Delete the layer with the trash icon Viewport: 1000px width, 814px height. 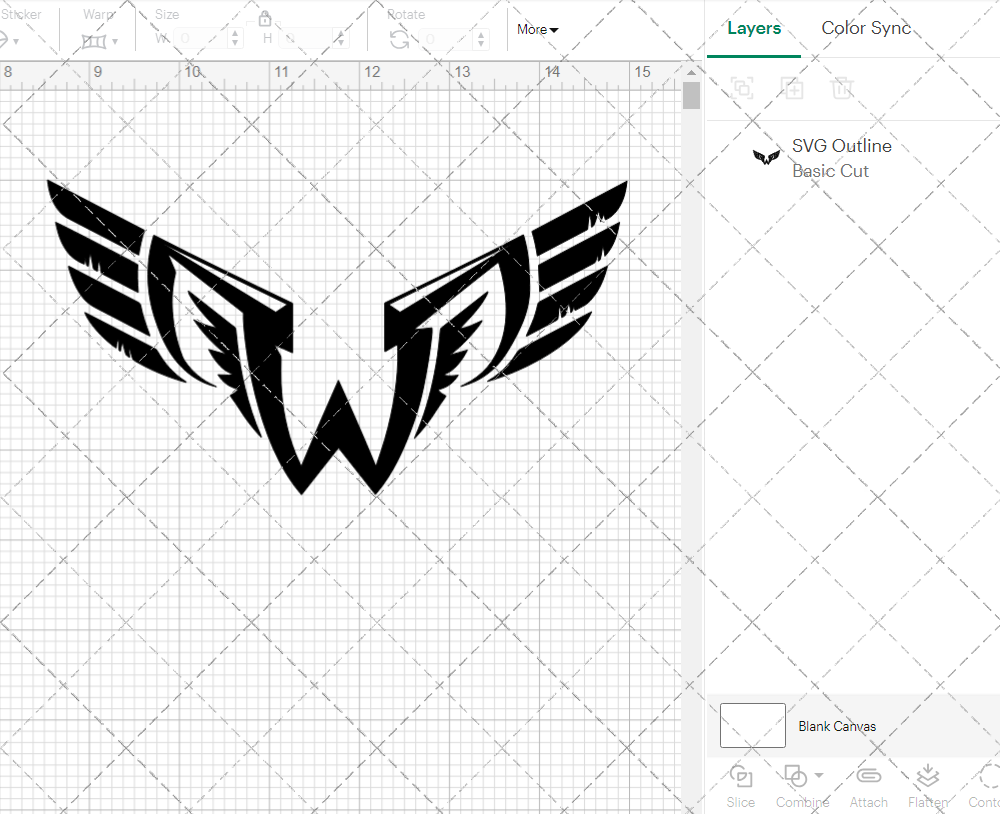843,88
